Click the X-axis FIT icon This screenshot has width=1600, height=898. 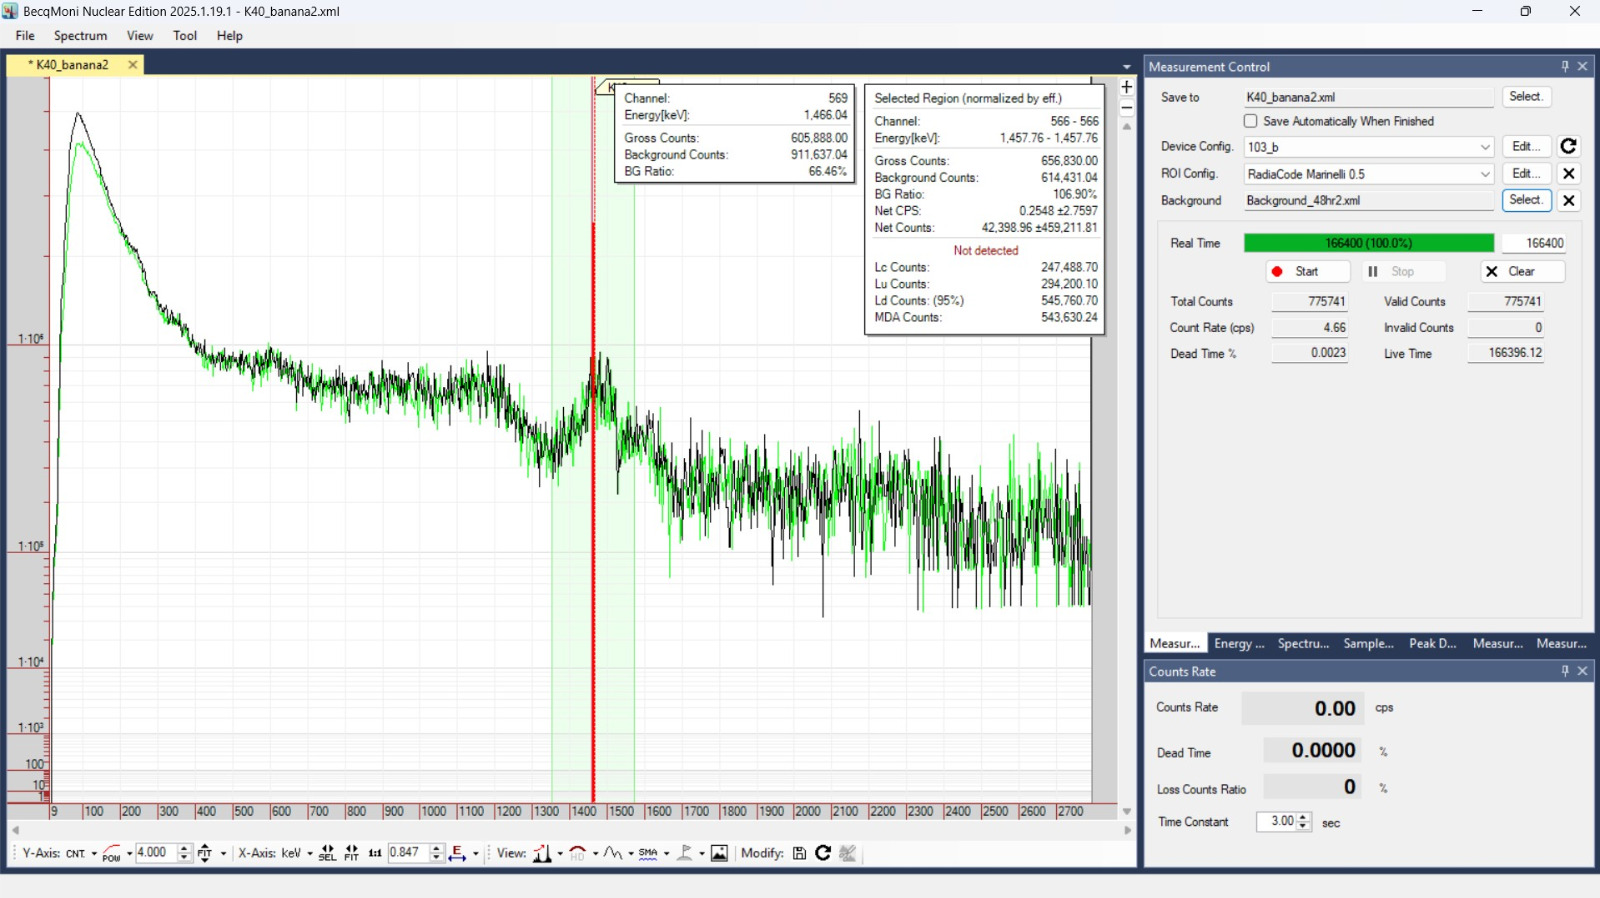tap(351, 853)
